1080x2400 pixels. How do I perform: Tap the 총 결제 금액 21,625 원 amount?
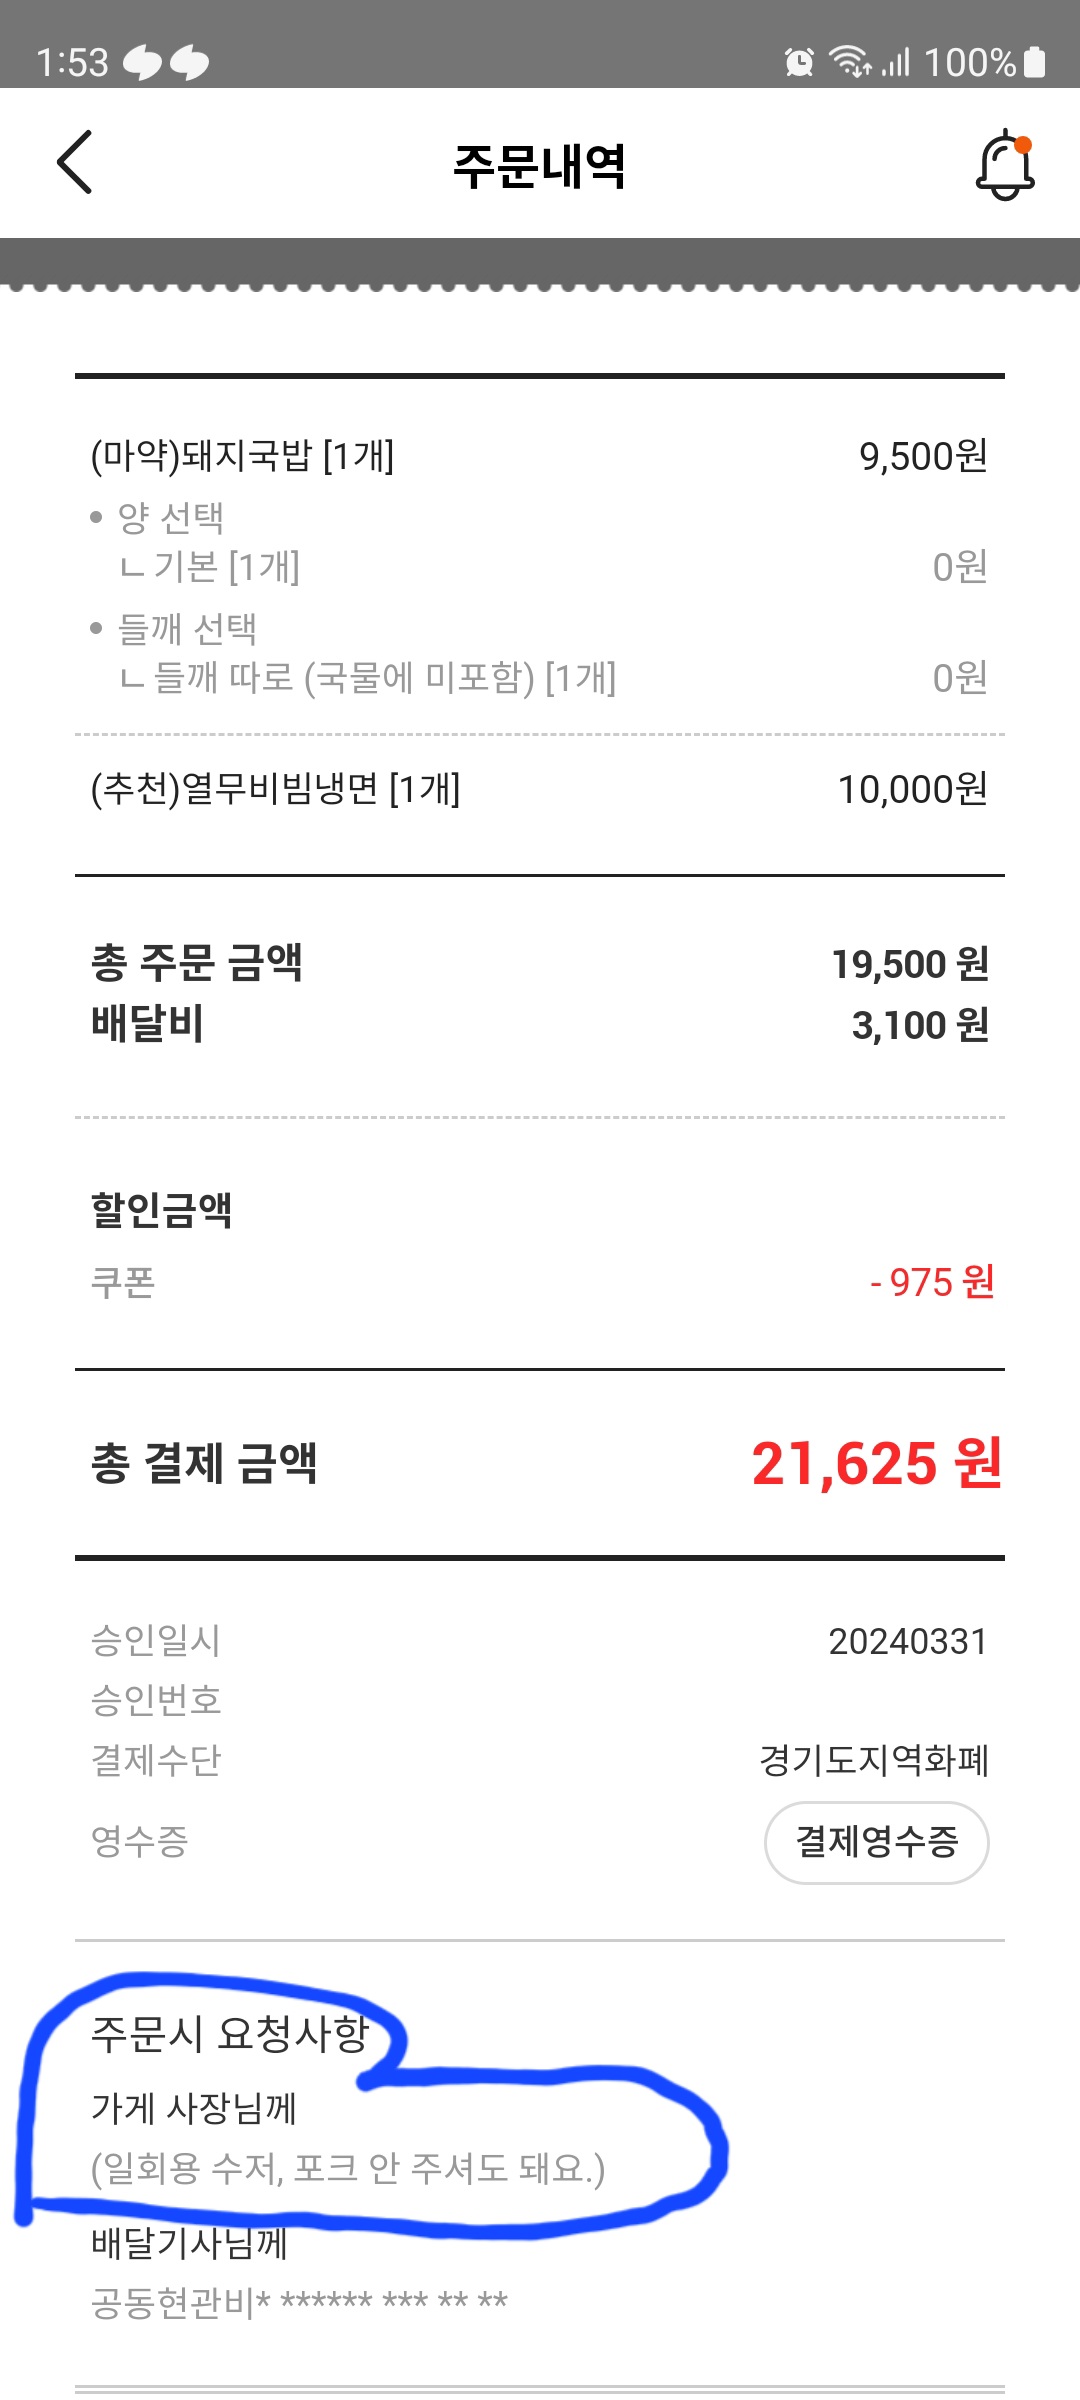(x=876, y=1465)
